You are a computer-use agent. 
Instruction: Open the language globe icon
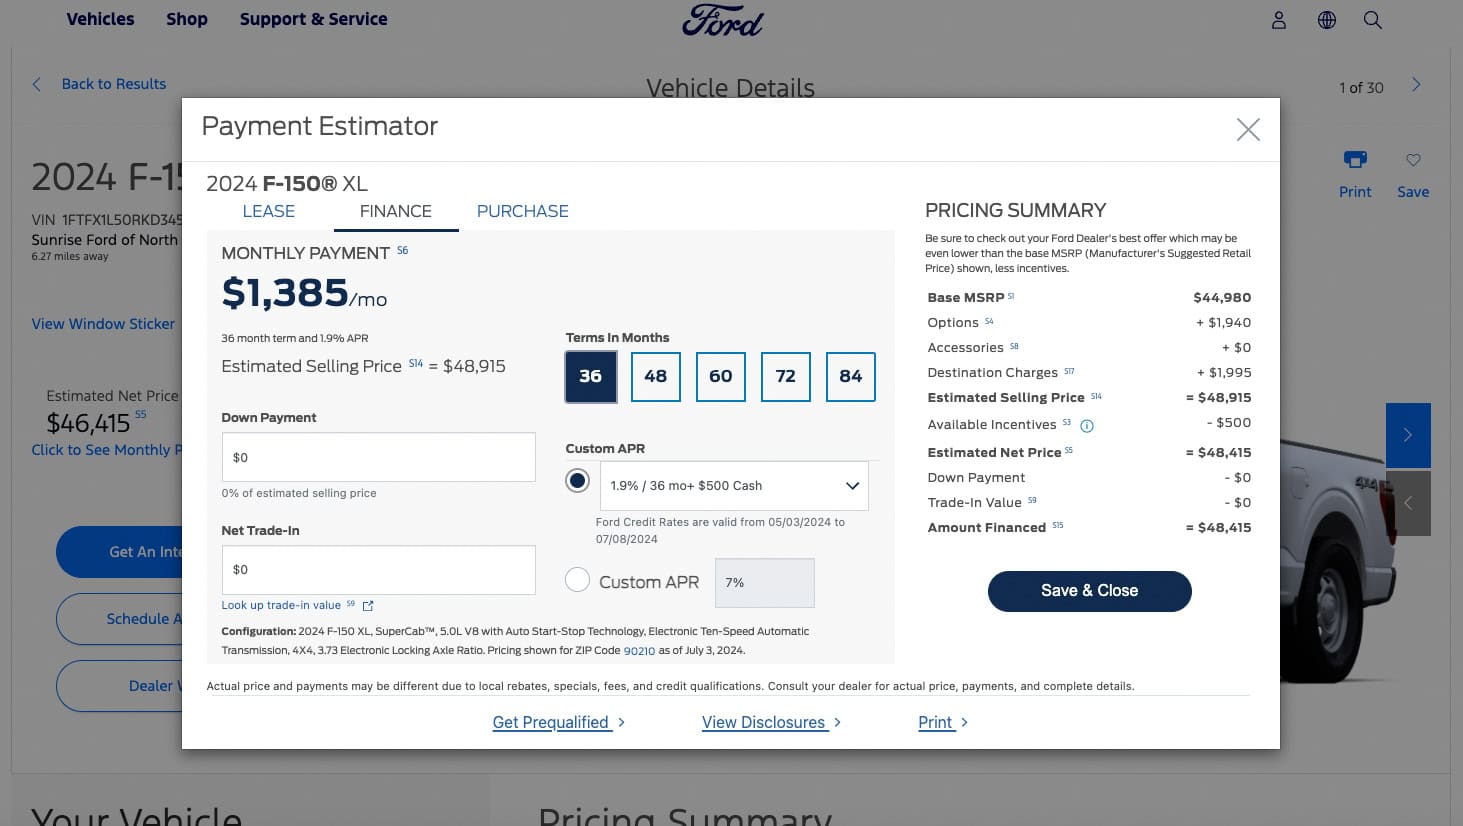point(1327,20)
